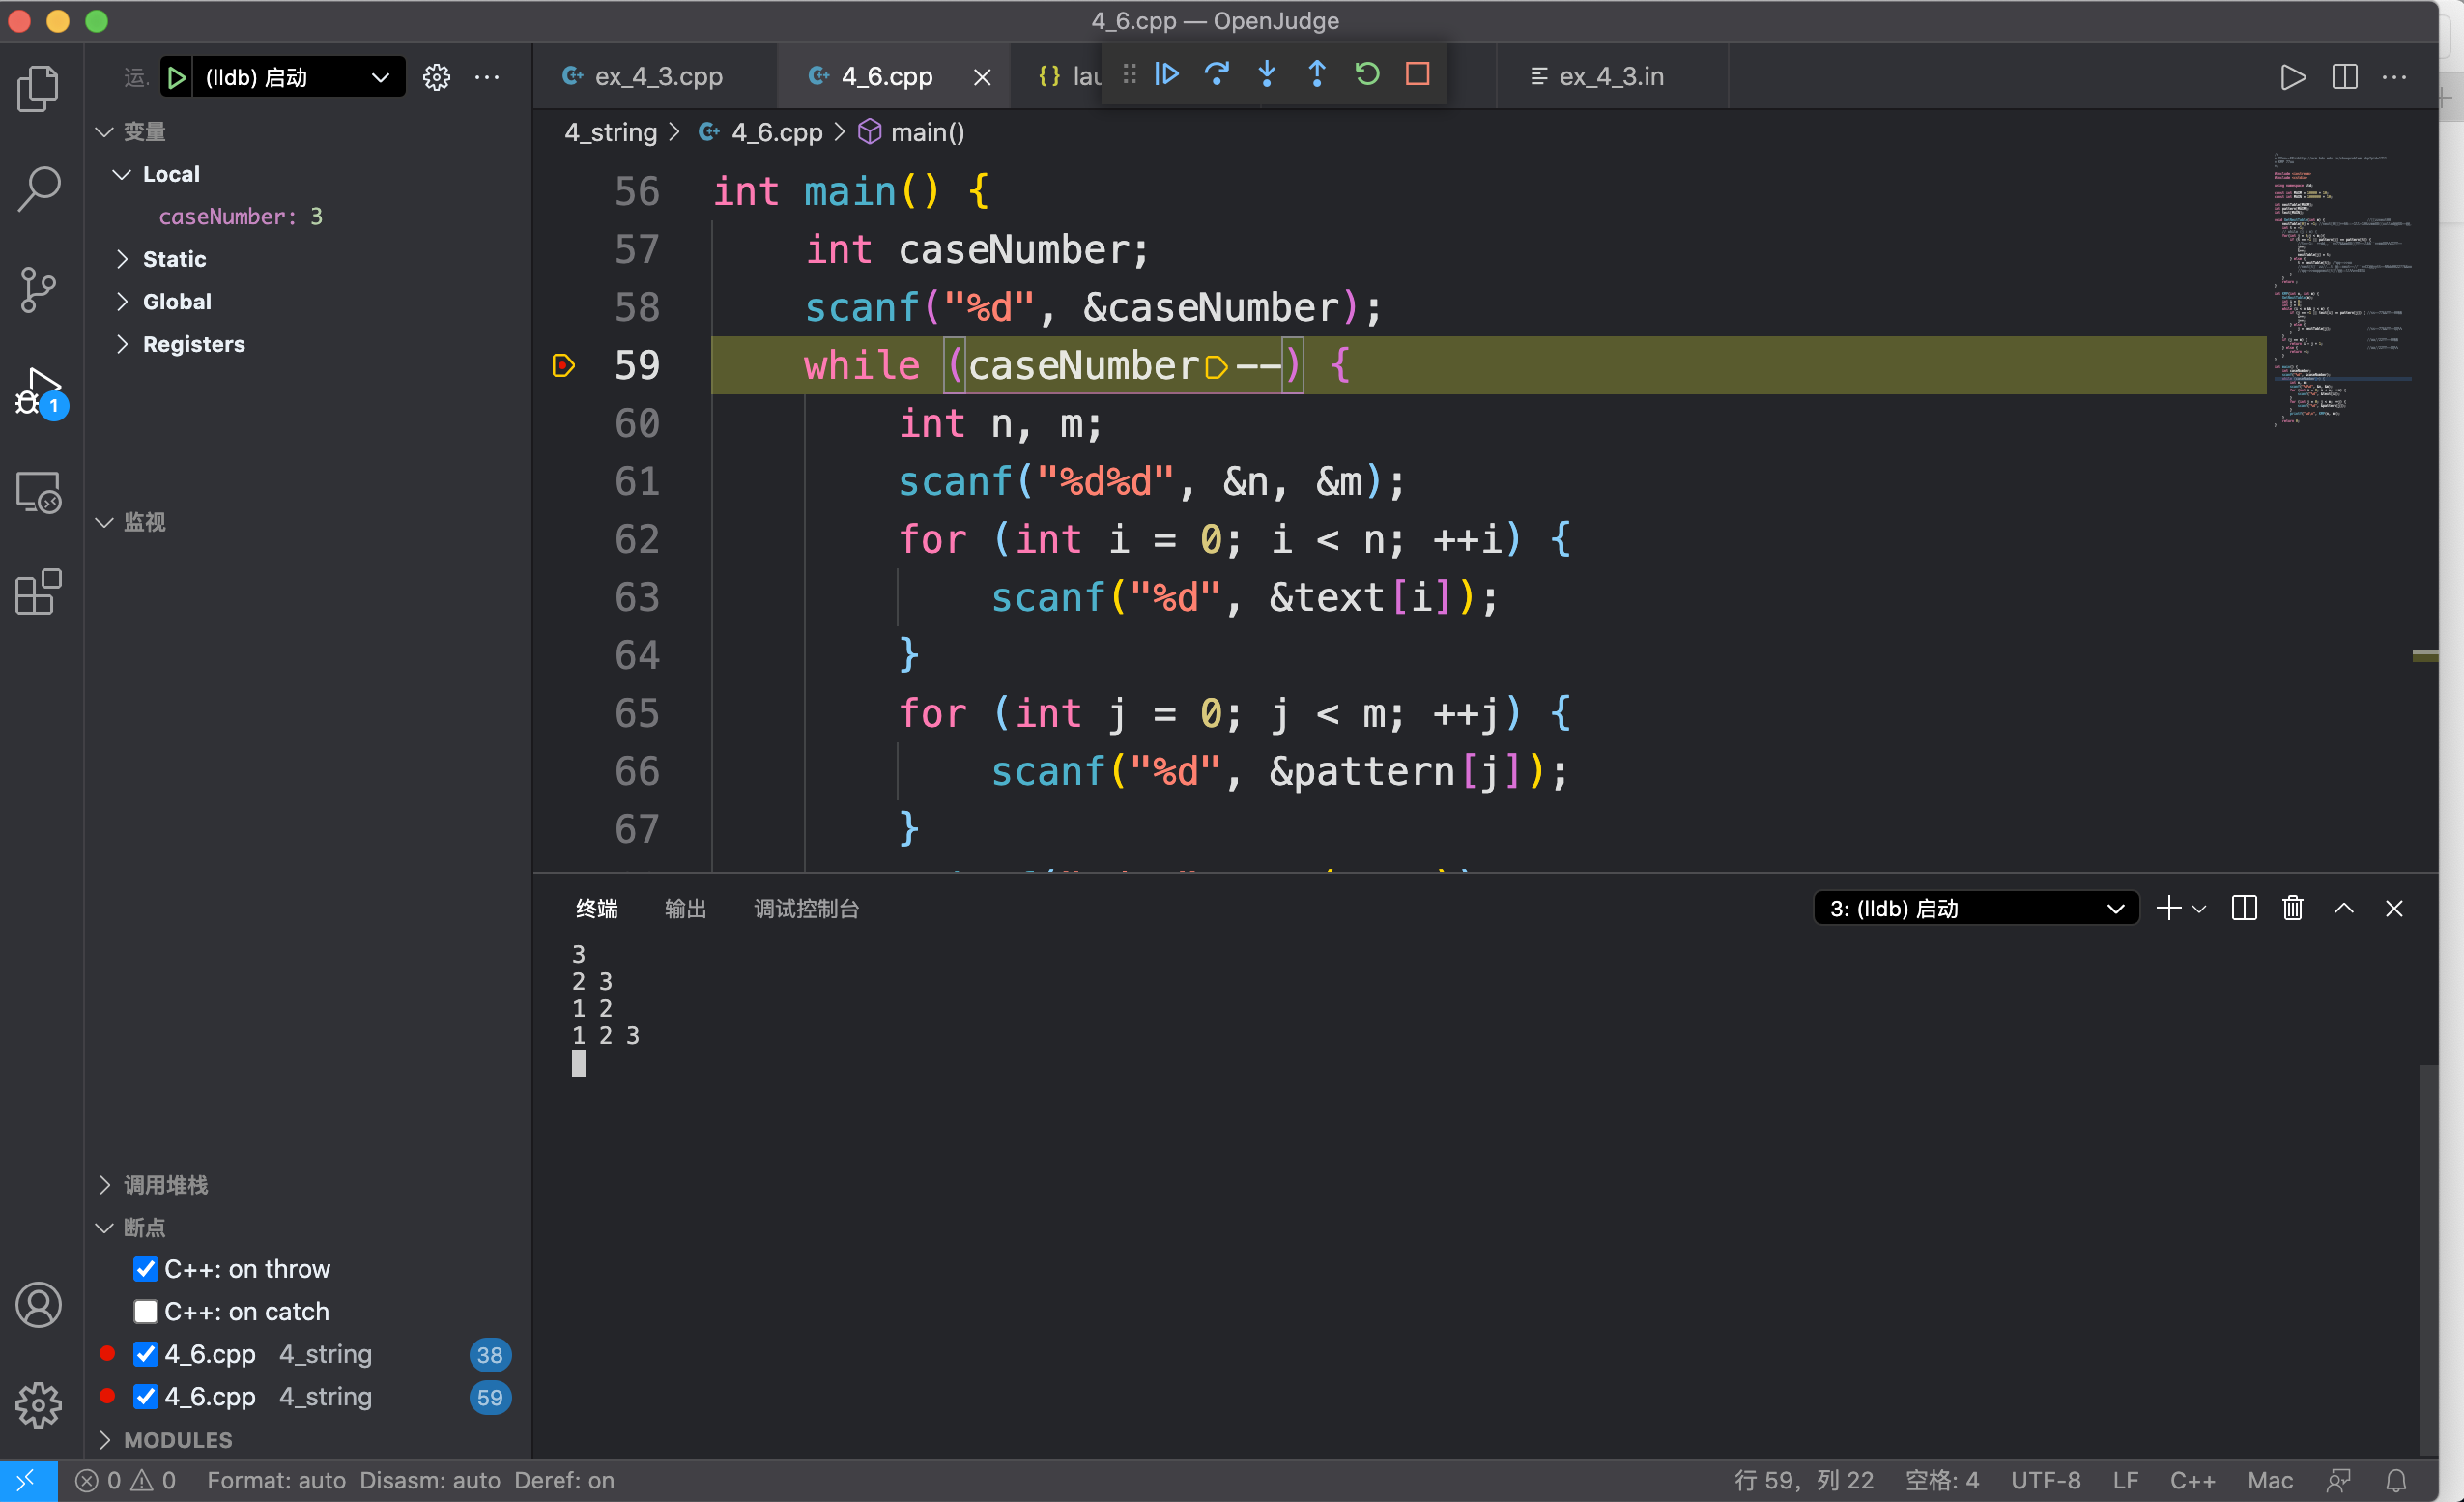Open the Manage gear in activity bar
Viewport: 2464px width, 1502px height.
coord(39,1406)
